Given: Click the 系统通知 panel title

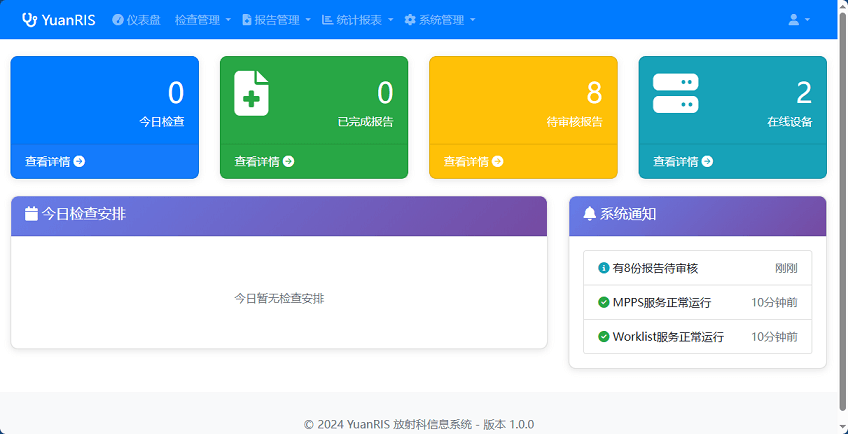Looking at the screenshot, I should [x=628, y=214].
